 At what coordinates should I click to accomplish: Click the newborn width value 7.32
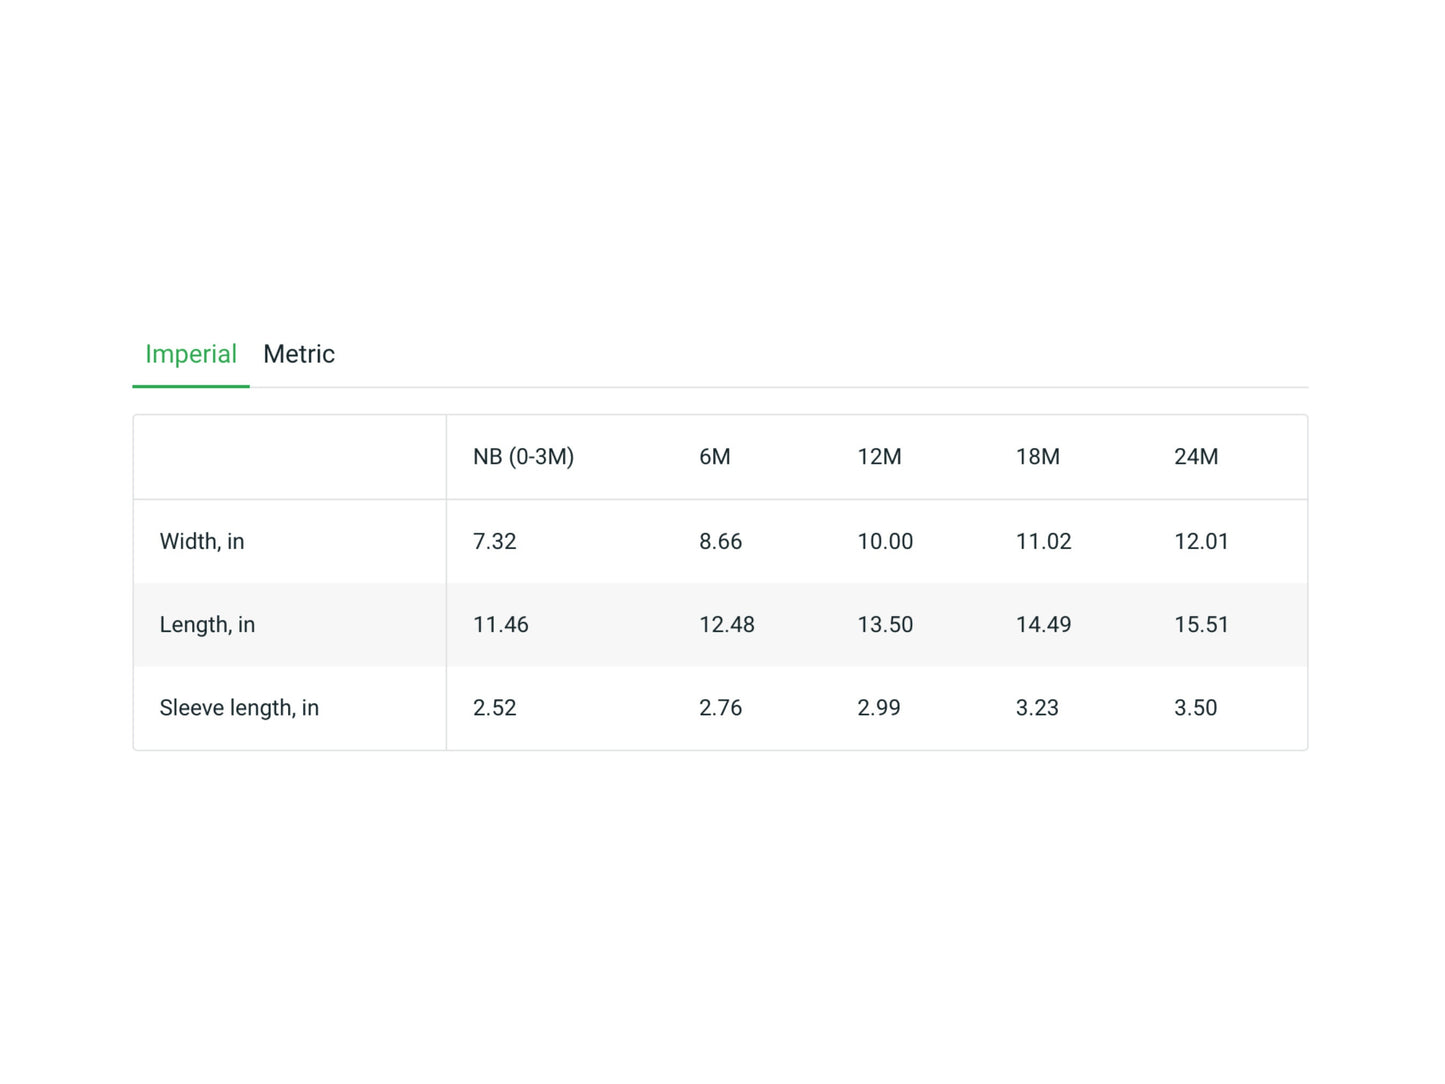pos(494,541)
